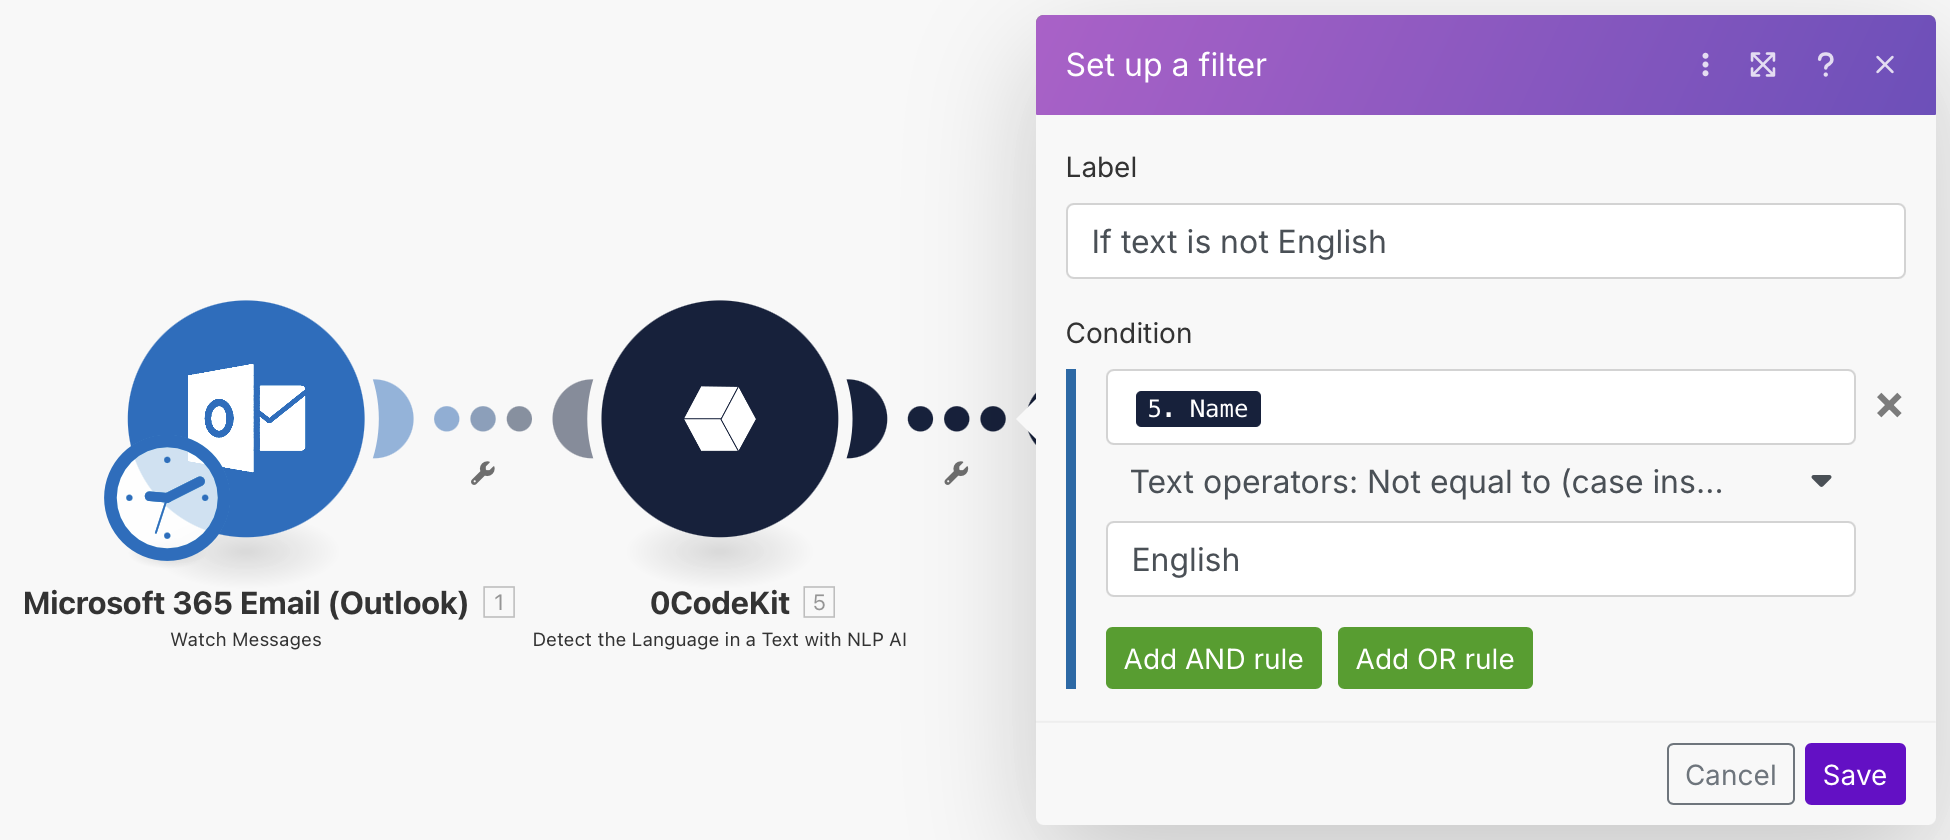1950x840 pixels.
Task: Close the Set up a filter panel
Action: pos(1885,65)
